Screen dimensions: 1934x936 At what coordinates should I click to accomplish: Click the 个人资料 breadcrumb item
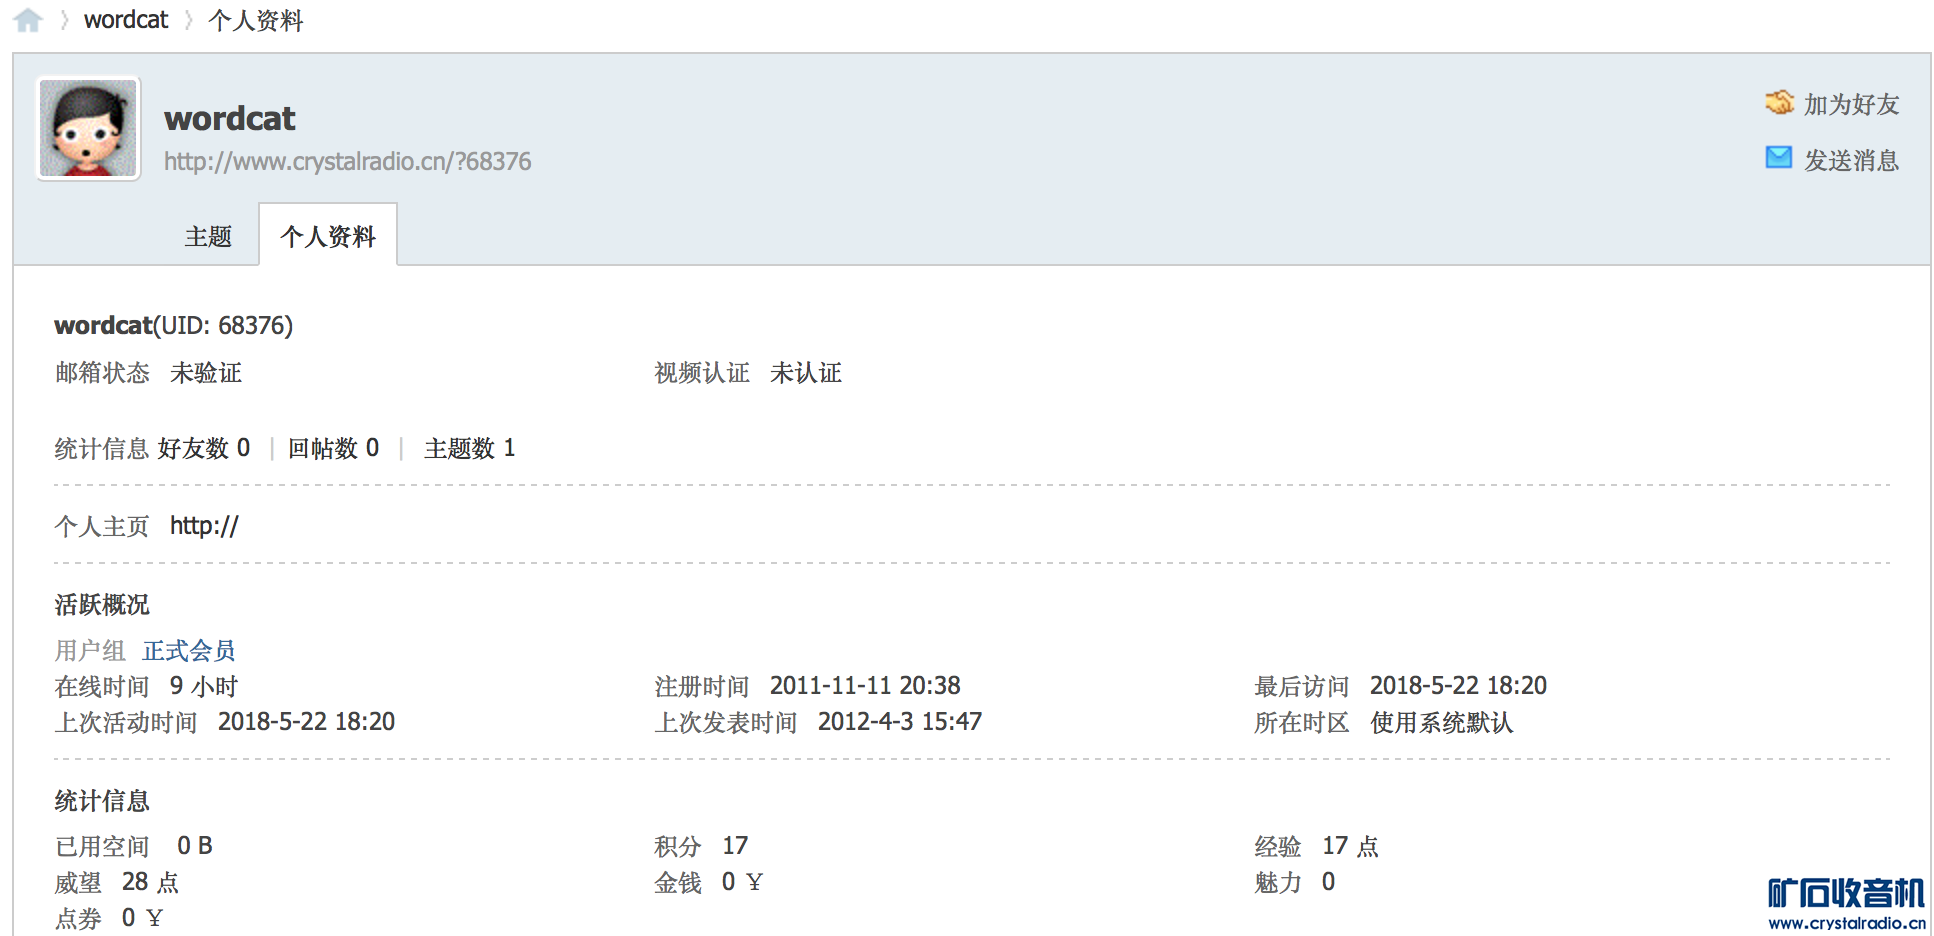coord(255,20)
